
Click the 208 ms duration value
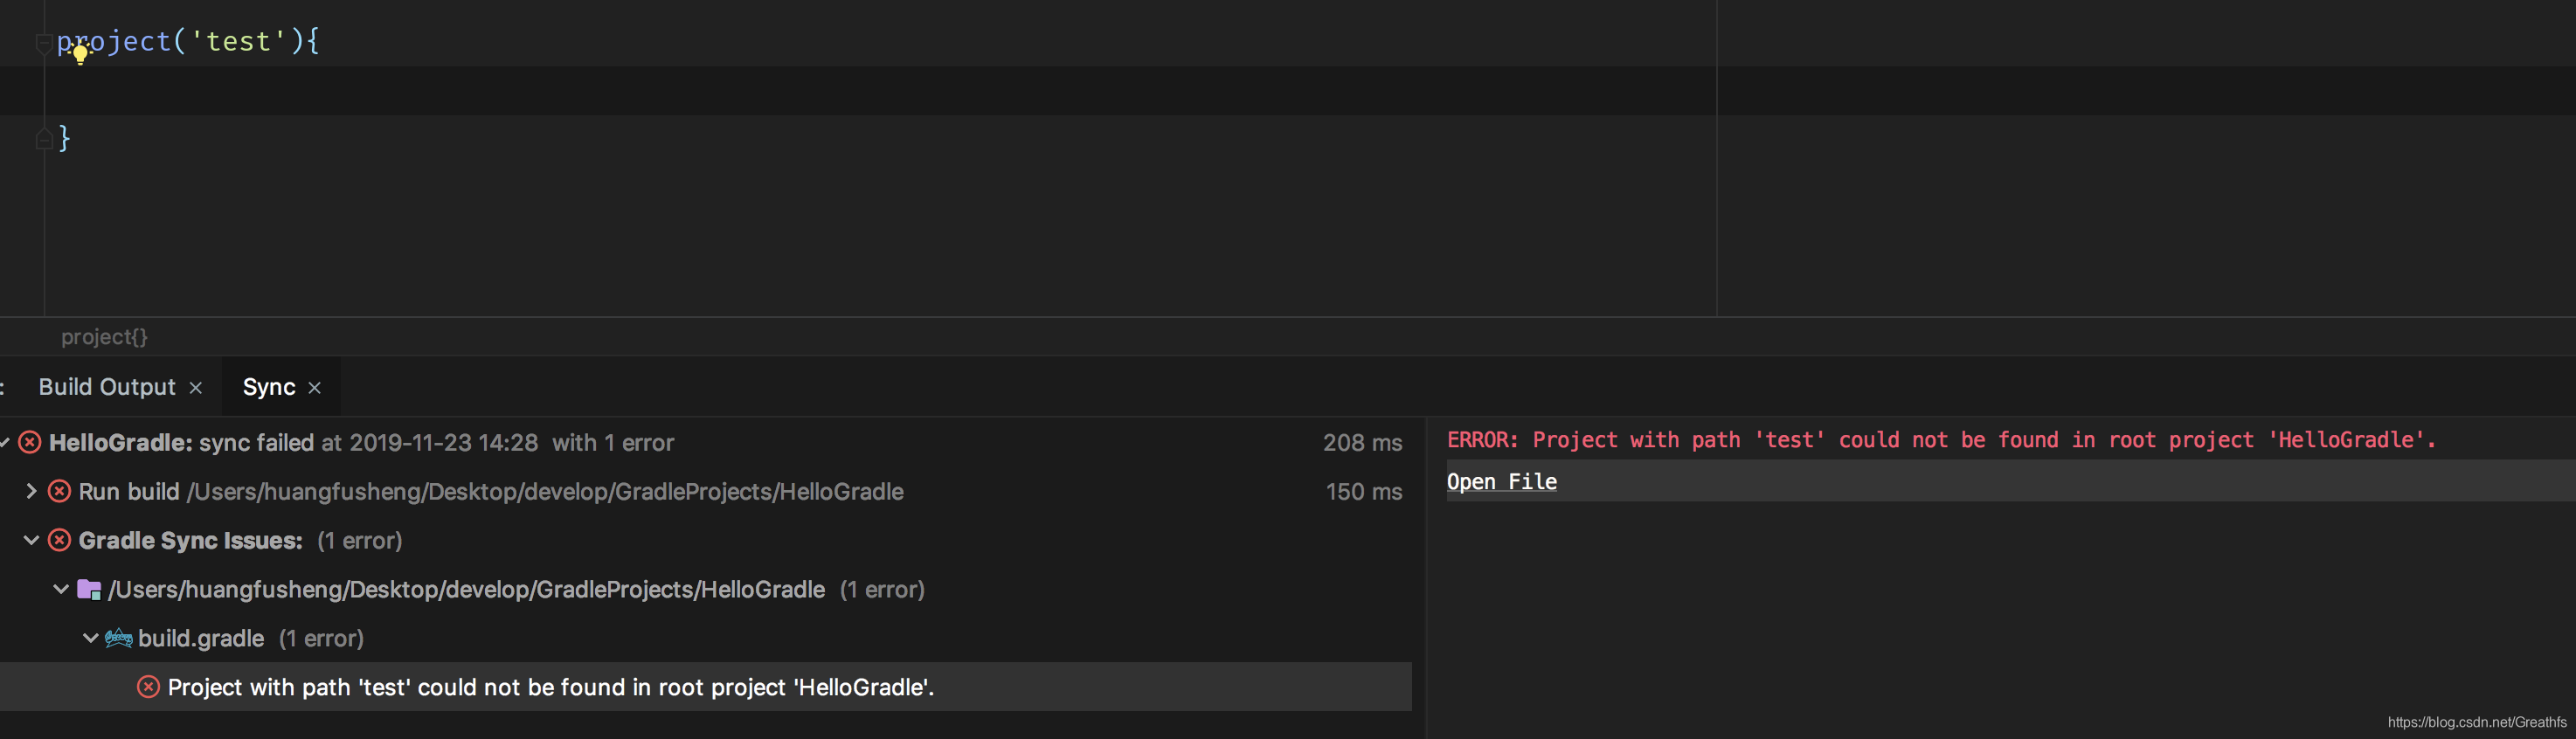click(x=1362, y=442)
